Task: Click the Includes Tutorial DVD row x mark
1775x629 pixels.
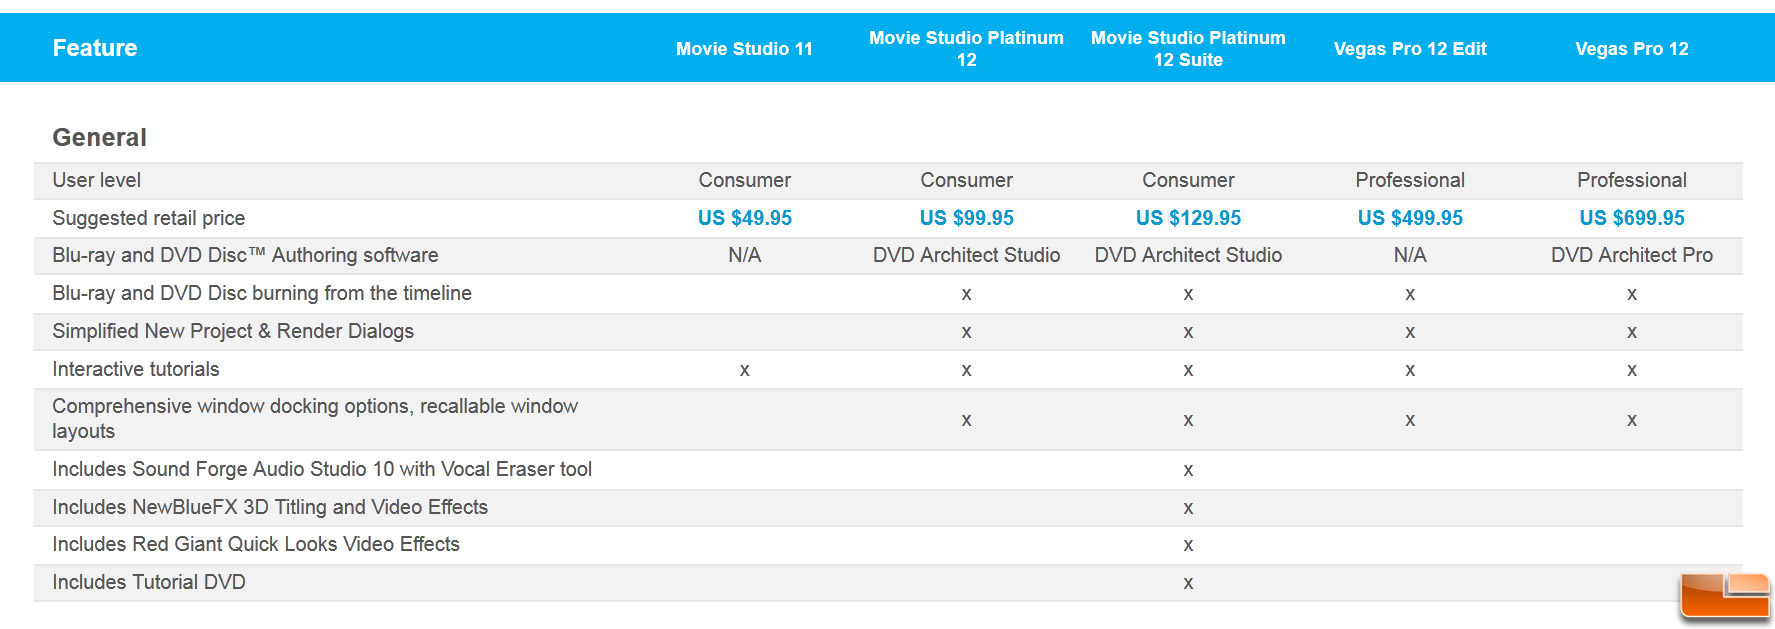Action: [1188, 583]
